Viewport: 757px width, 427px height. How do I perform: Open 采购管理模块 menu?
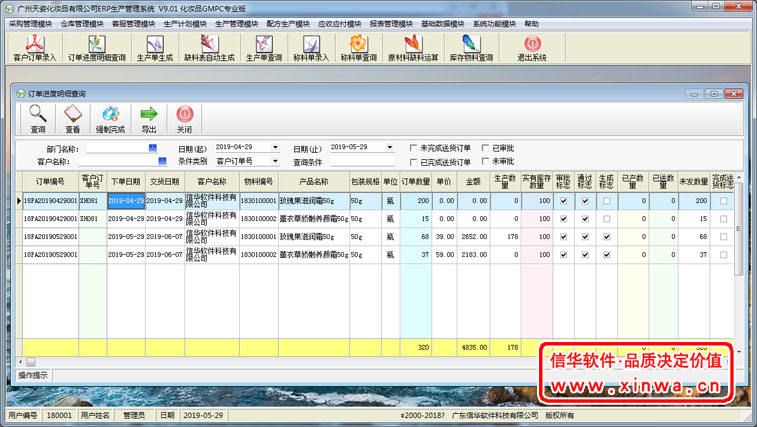pyautogui.click(x=30, y=24)
